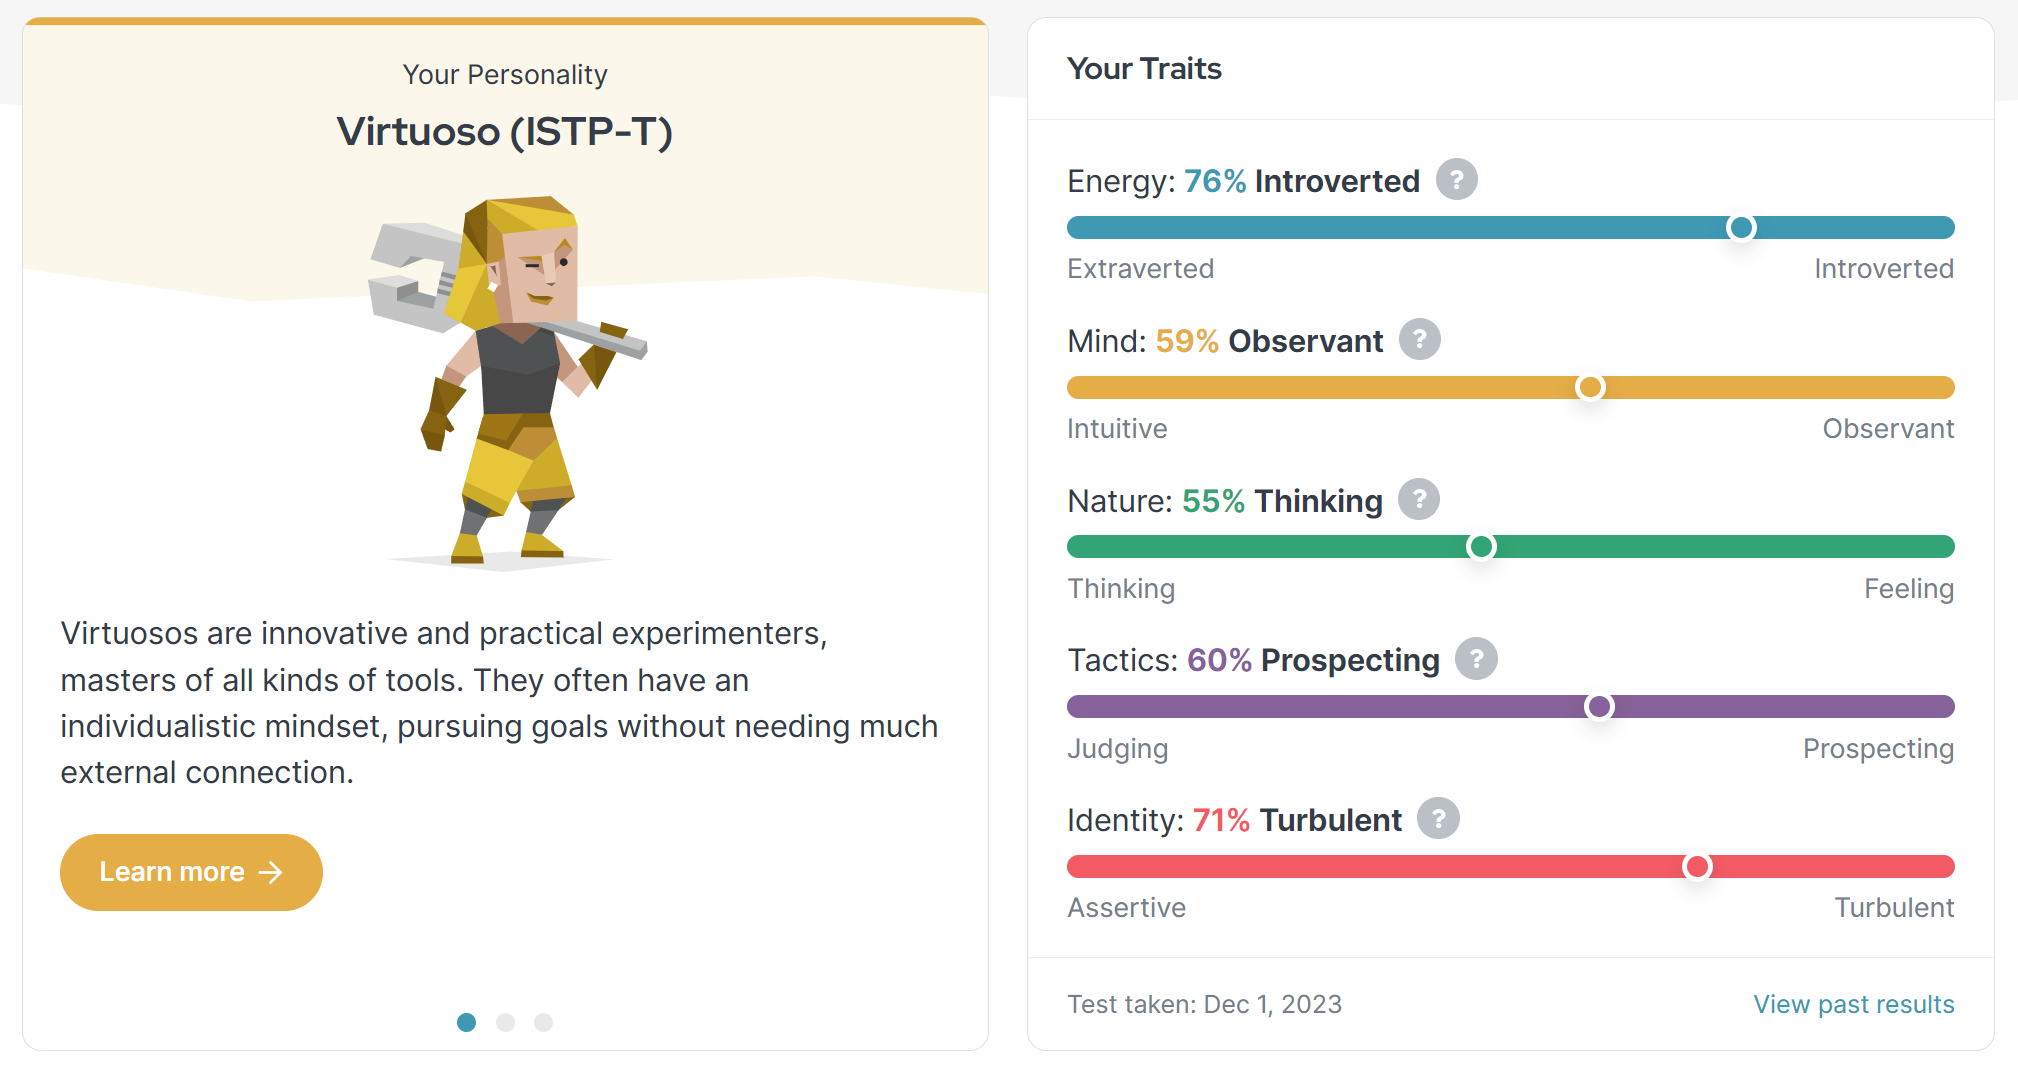Click the Test taken date text

(1204, 1004)
